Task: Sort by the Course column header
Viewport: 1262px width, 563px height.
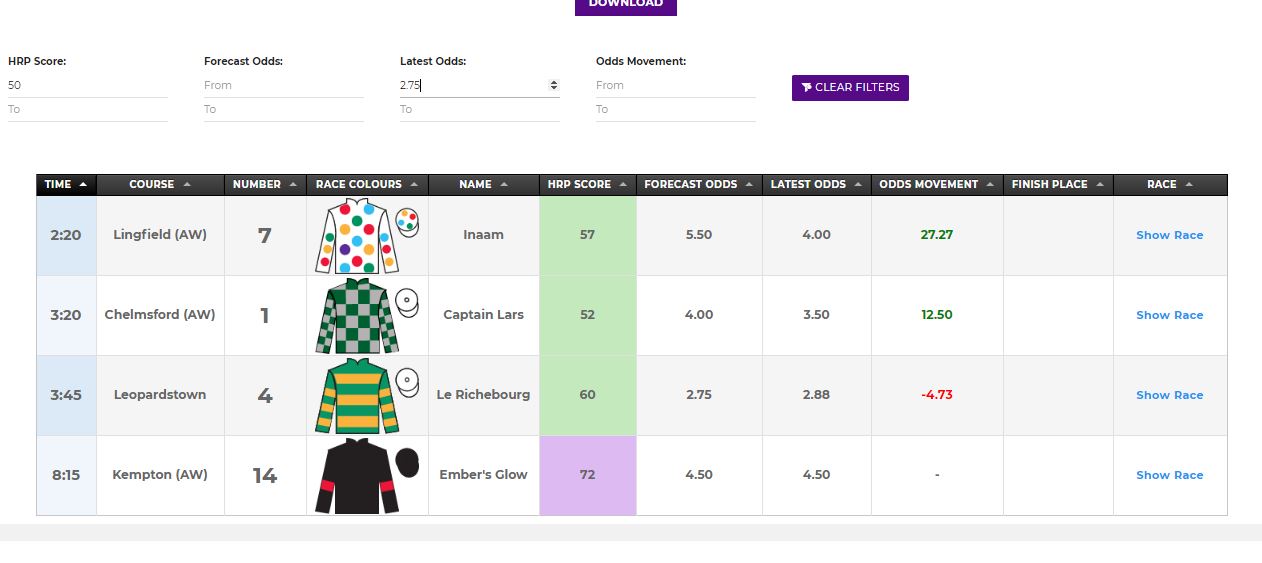Action: pos(160,184)
